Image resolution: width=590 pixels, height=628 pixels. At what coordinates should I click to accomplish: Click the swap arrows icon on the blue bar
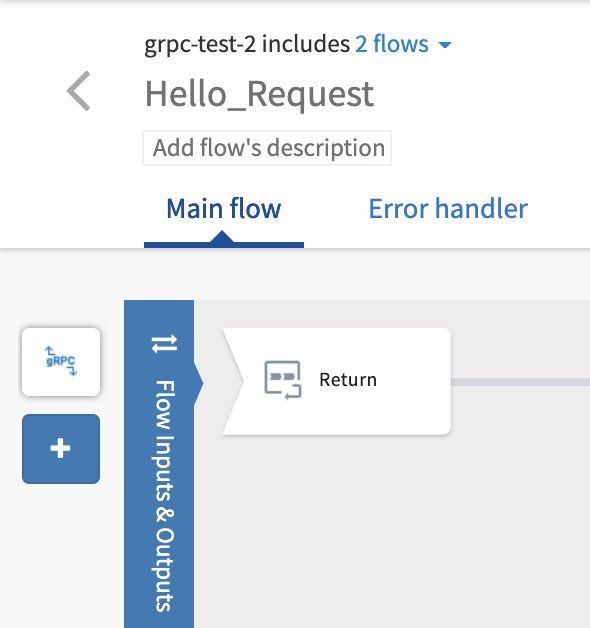[164, 344]
